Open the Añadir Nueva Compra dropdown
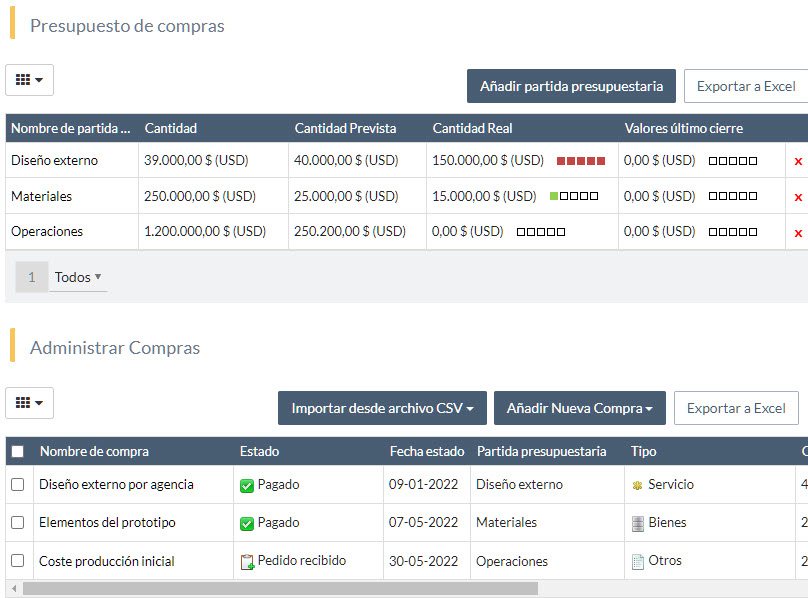This screenshot has width=808, height=598. coord(580,408)
